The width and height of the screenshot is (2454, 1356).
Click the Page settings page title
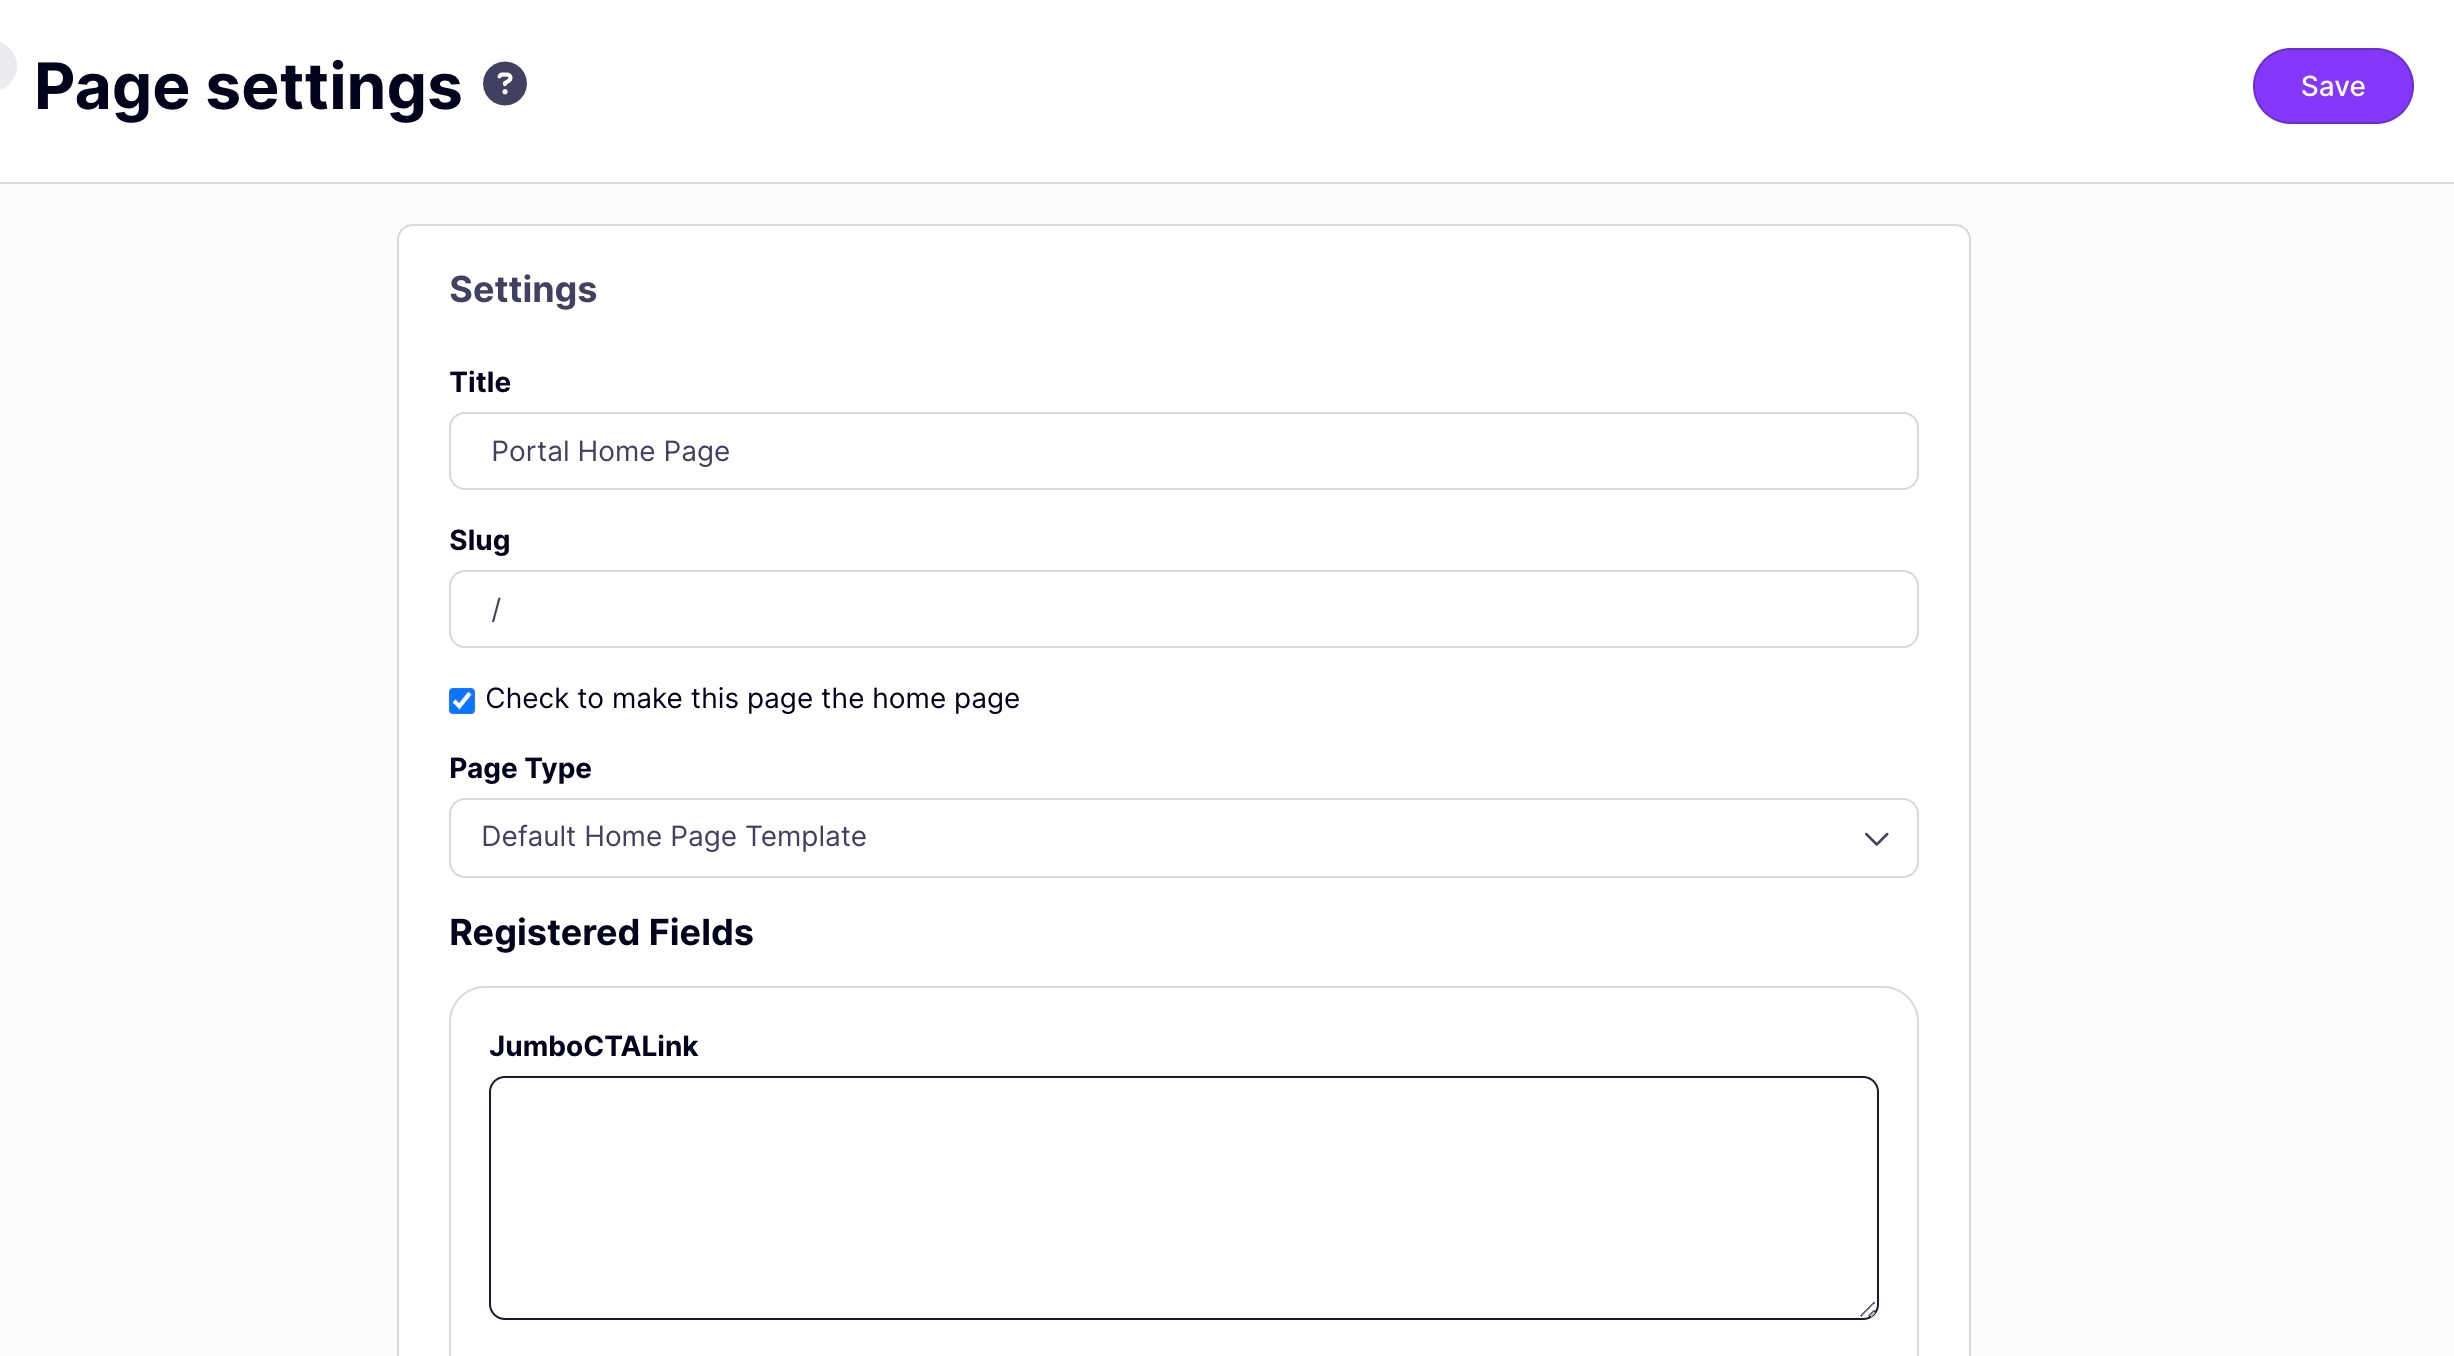pos(247,86)
